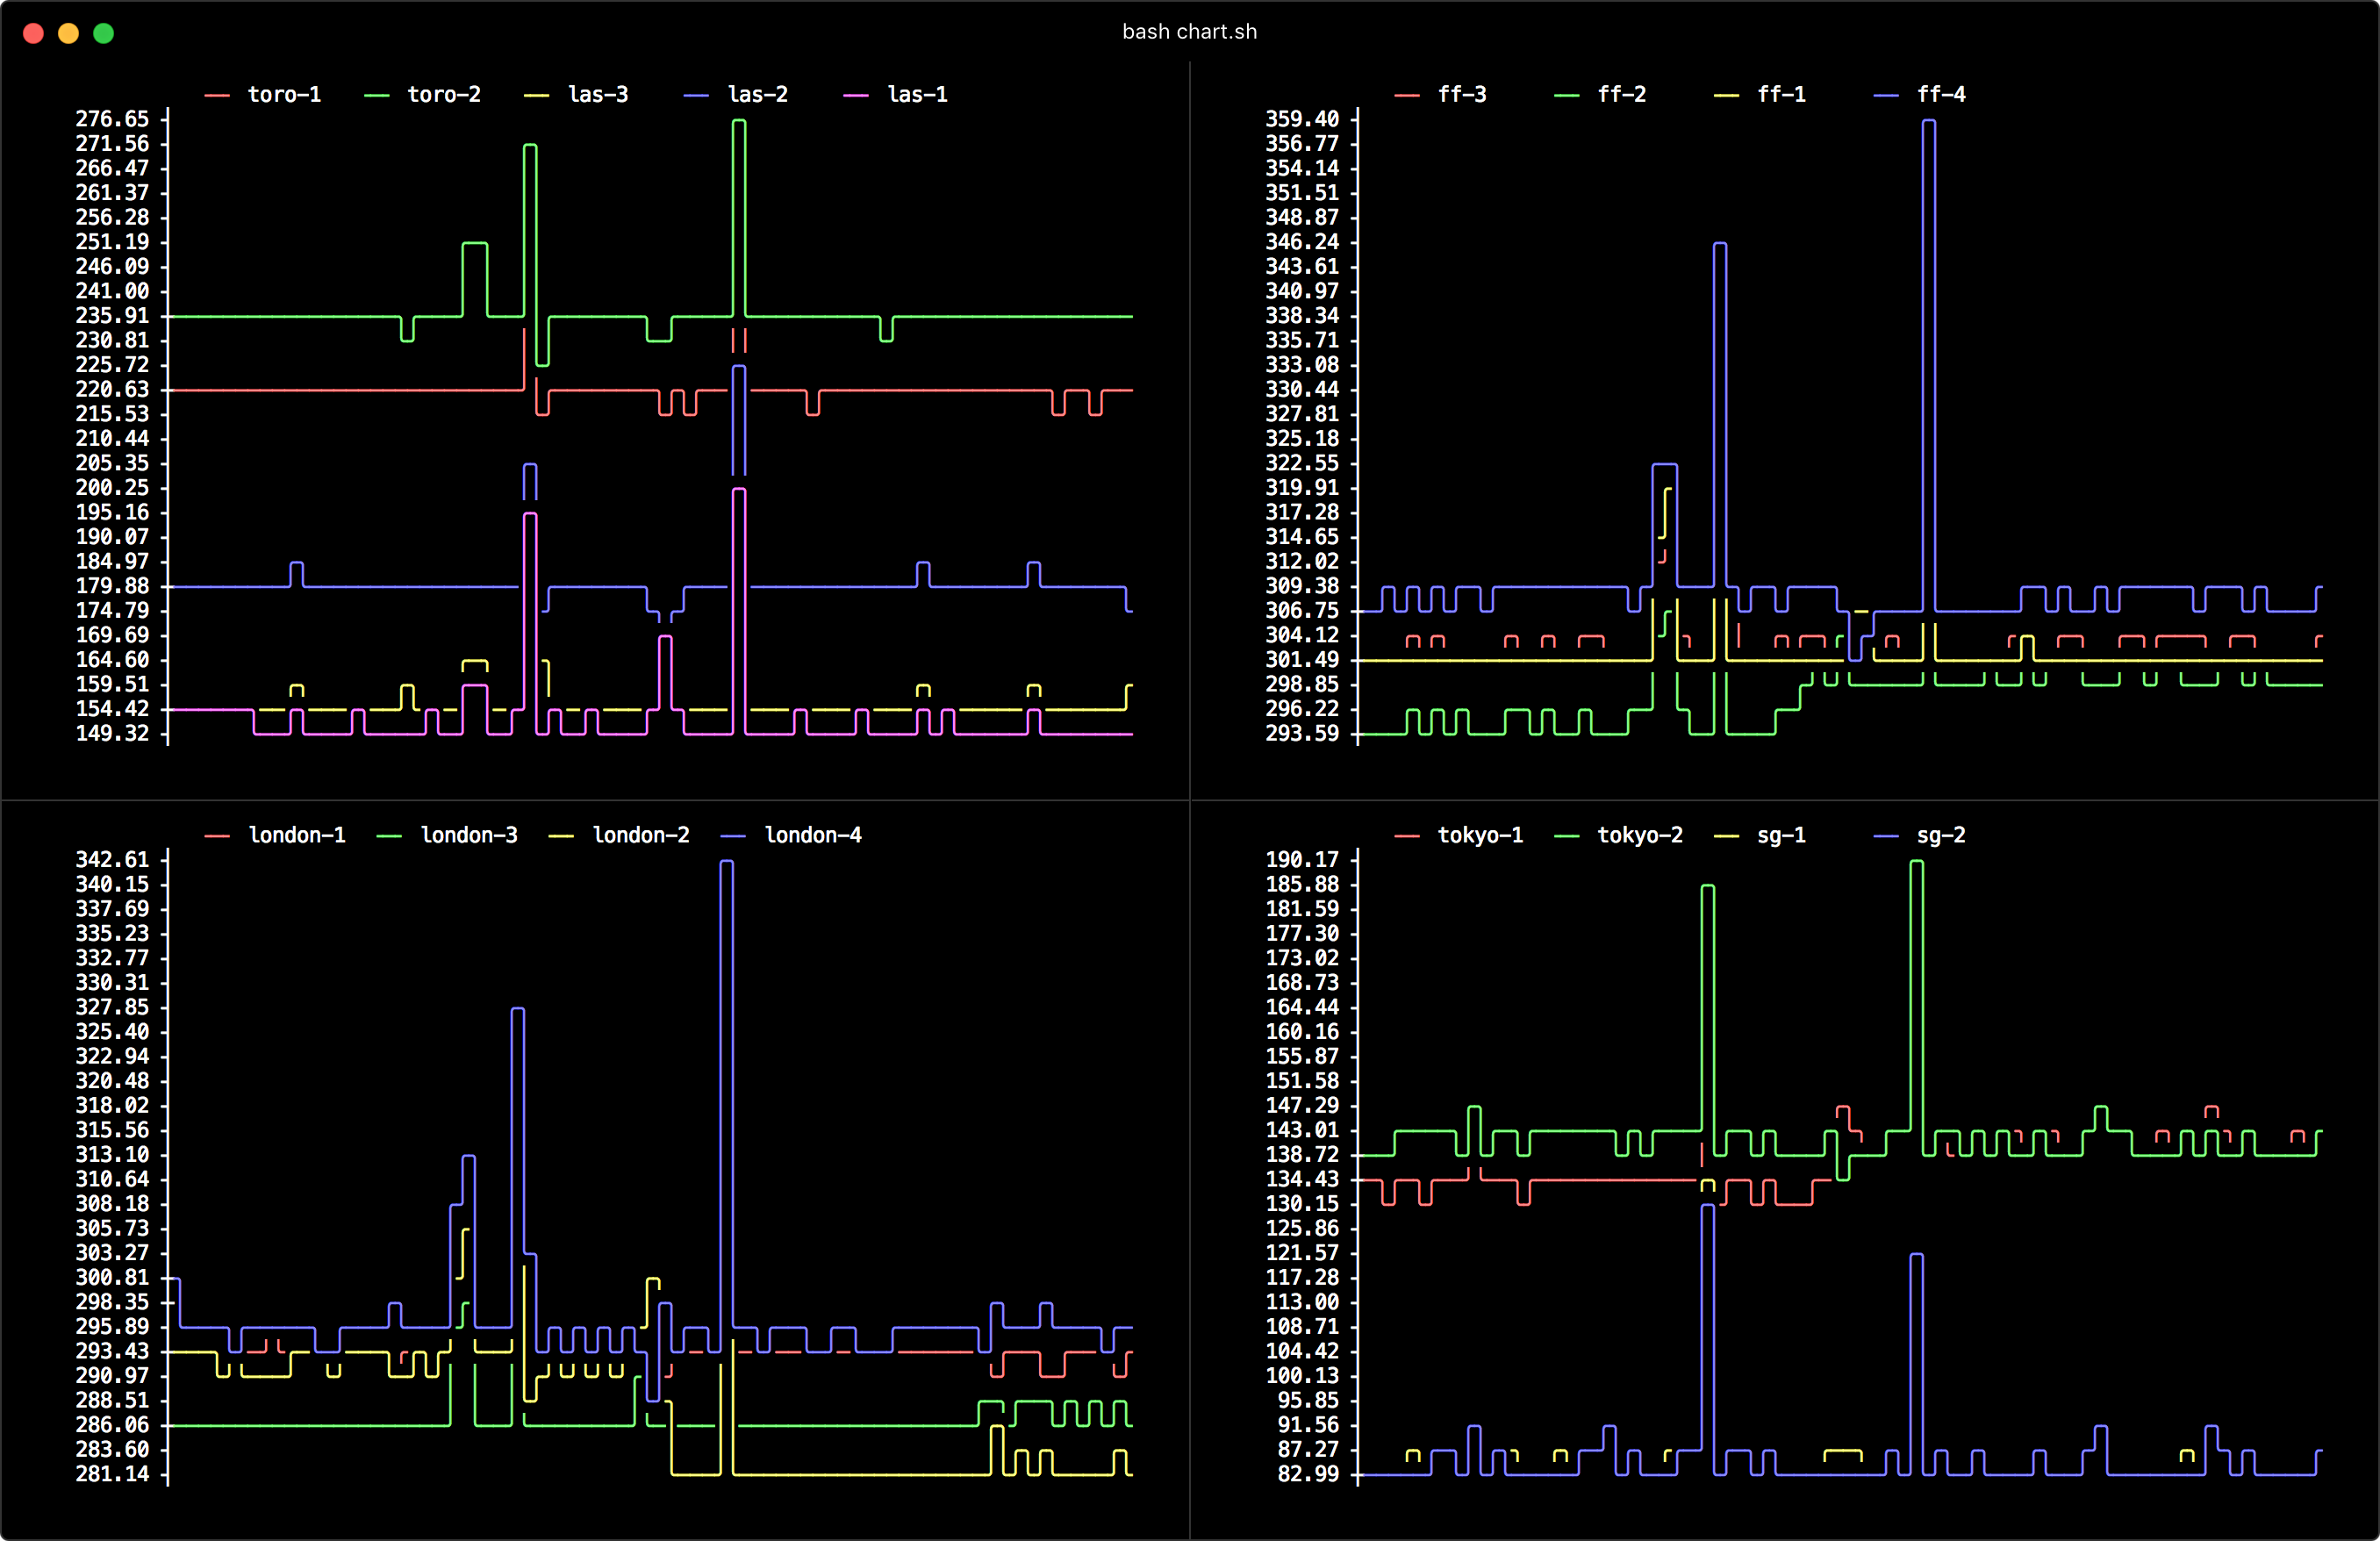Screen dimensions: 2380x1541
Task: Select the tokyo-2 legend label
Action: 1640,835
